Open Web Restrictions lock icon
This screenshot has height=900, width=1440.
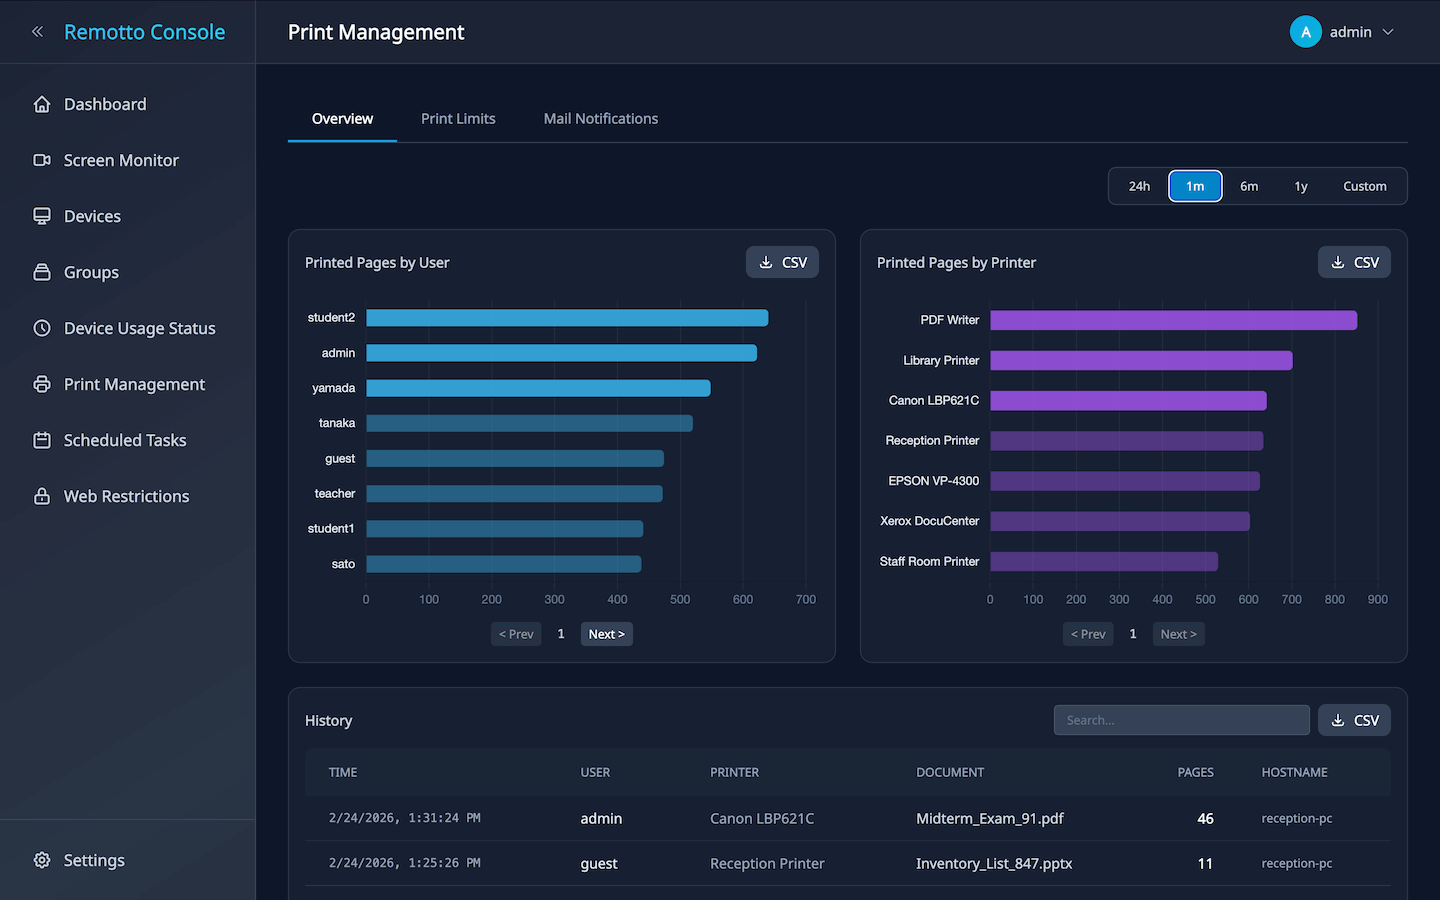42,496
